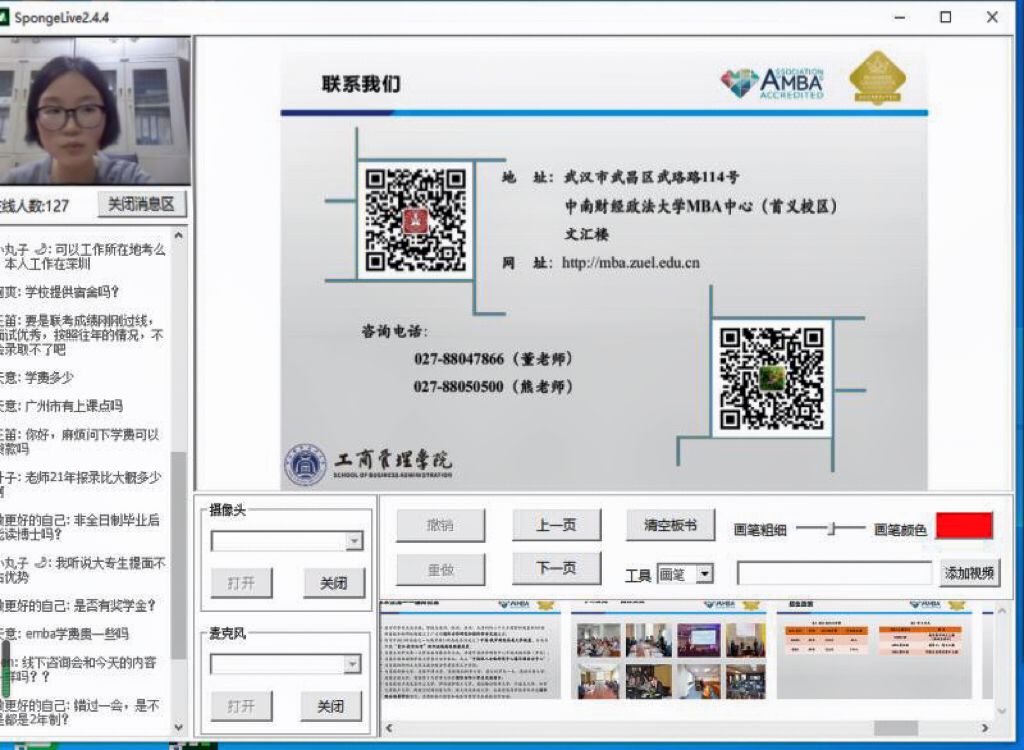Click the 工商管理学院 school emblem
The height and width of the screenshot is (750, 1024).
tap(305, 465)
